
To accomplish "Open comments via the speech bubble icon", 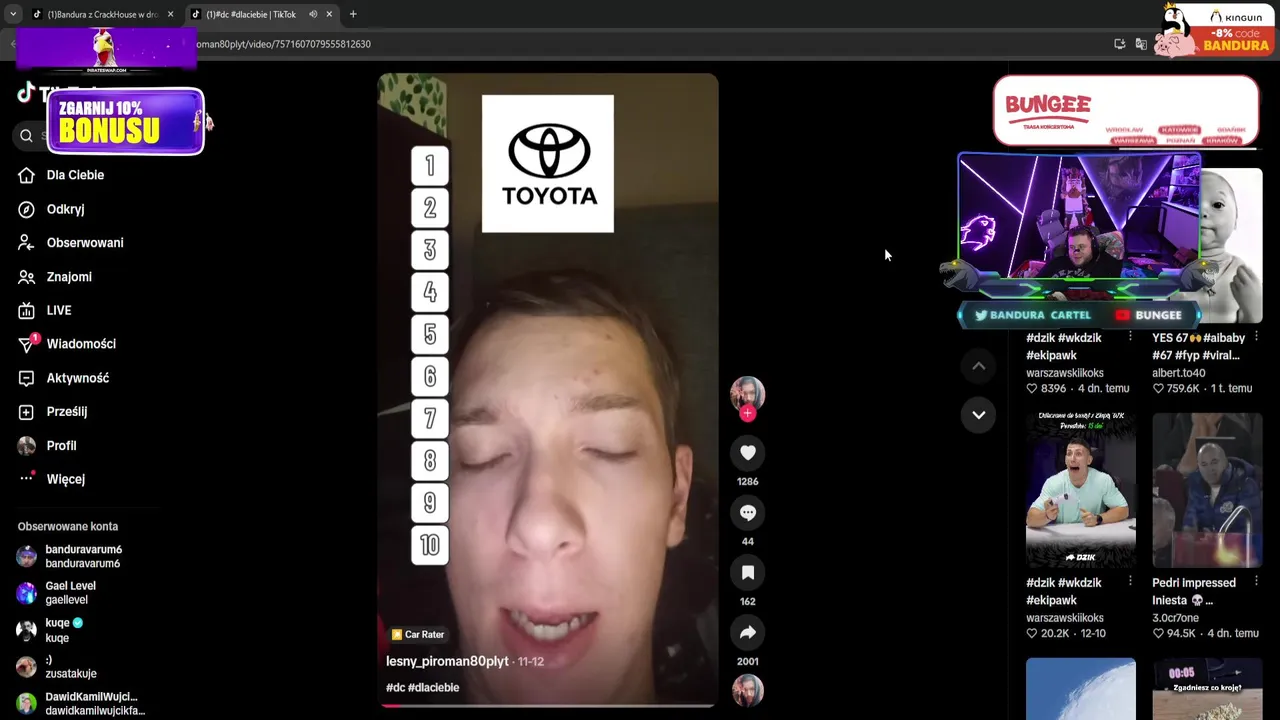I will pyautogui.click(x=747, y=513).
